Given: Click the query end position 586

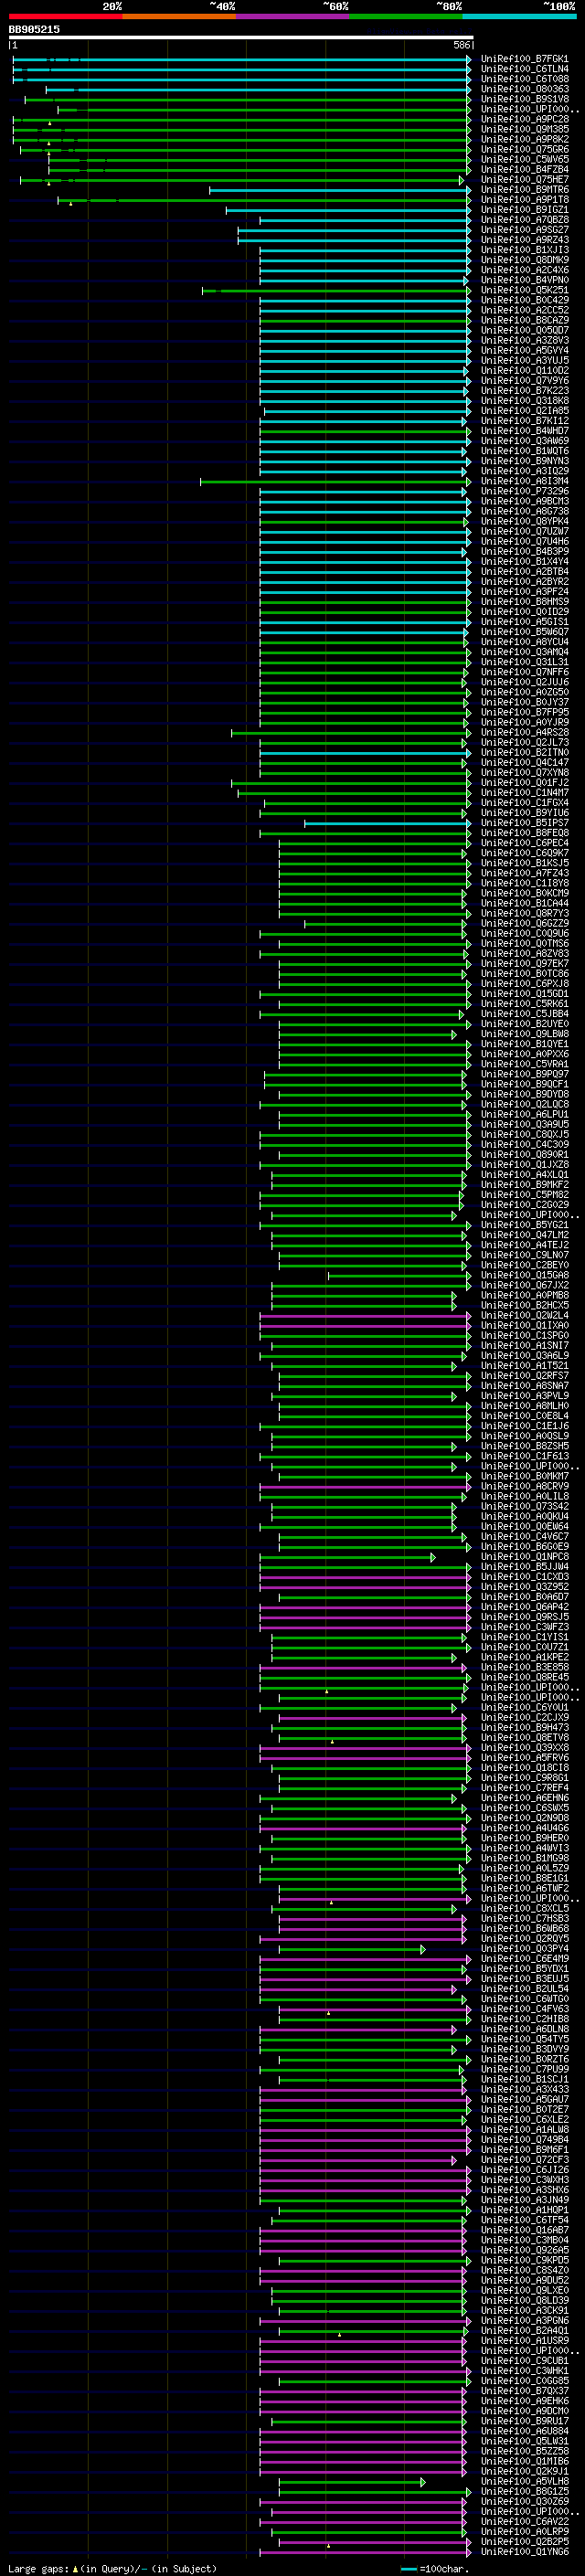Looking at the screenshot, I should [x=462, y=46].
